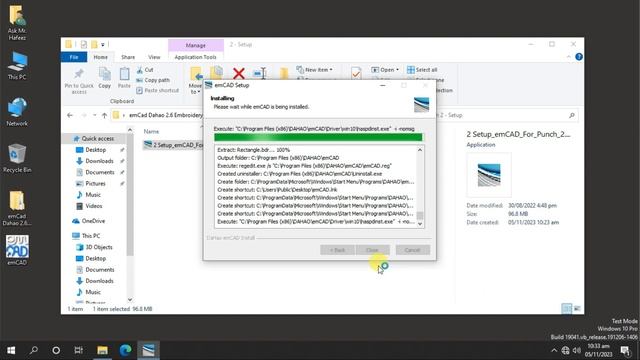Click the volume tray icon
This screenshot has height=360, width=640.
(x=577, y=350)
